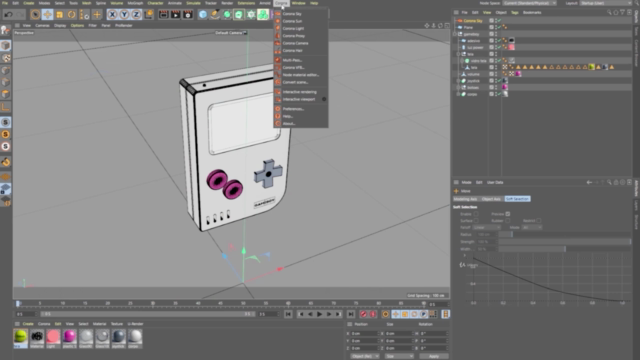The image size is (640, 360).
Task: Open Edit Render Settings clapperboard icon
Action: point(188,15)
